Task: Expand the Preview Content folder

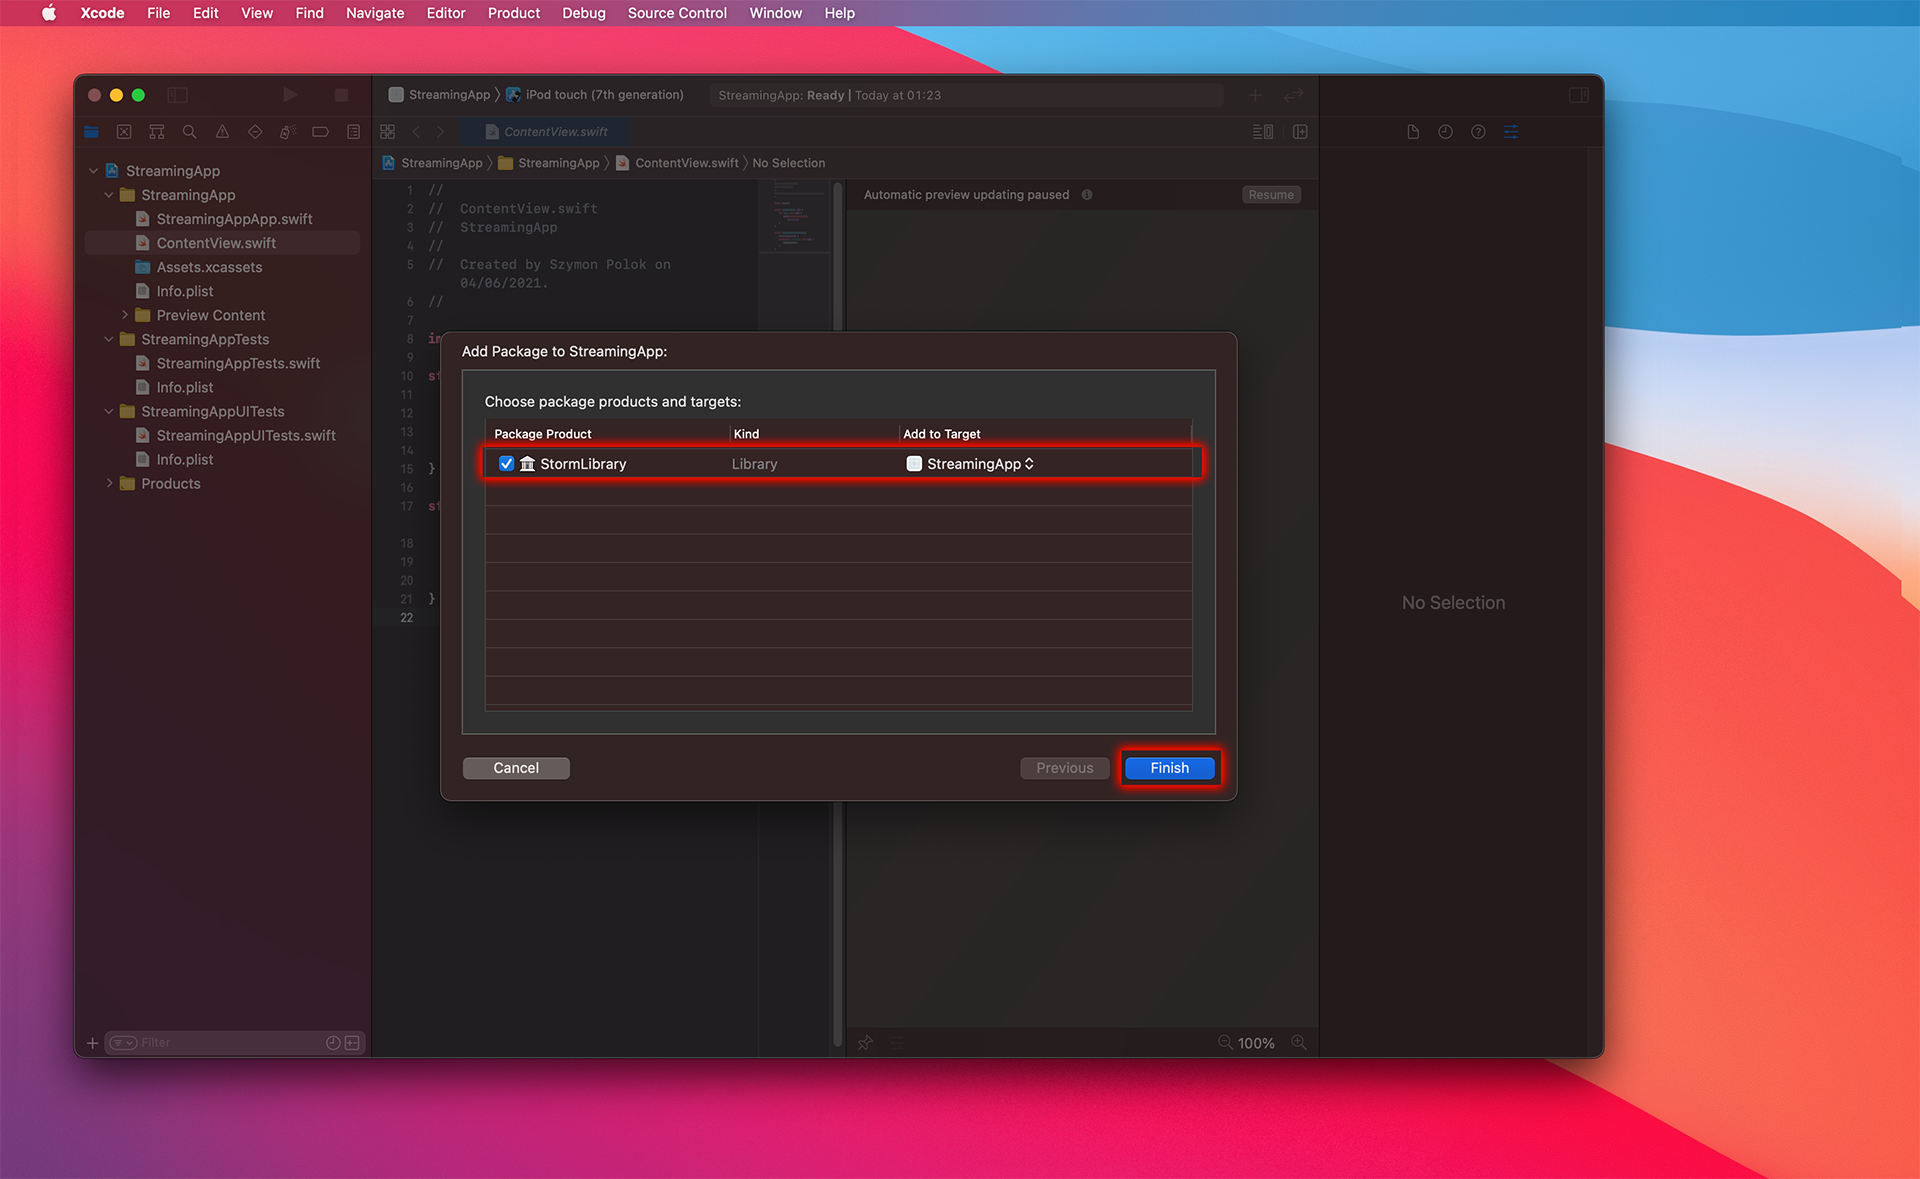Action: tap(125, 315)
